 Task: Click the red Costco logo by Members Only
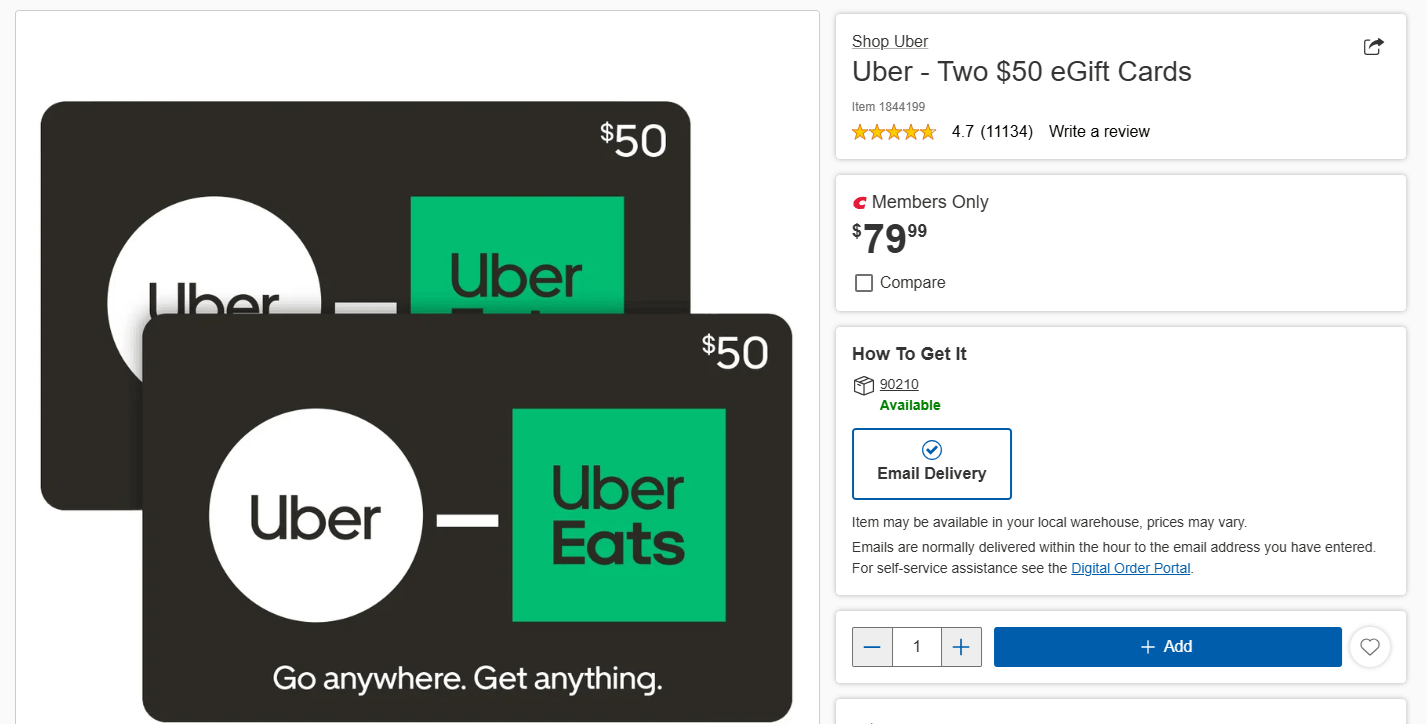tap(859, 203)
